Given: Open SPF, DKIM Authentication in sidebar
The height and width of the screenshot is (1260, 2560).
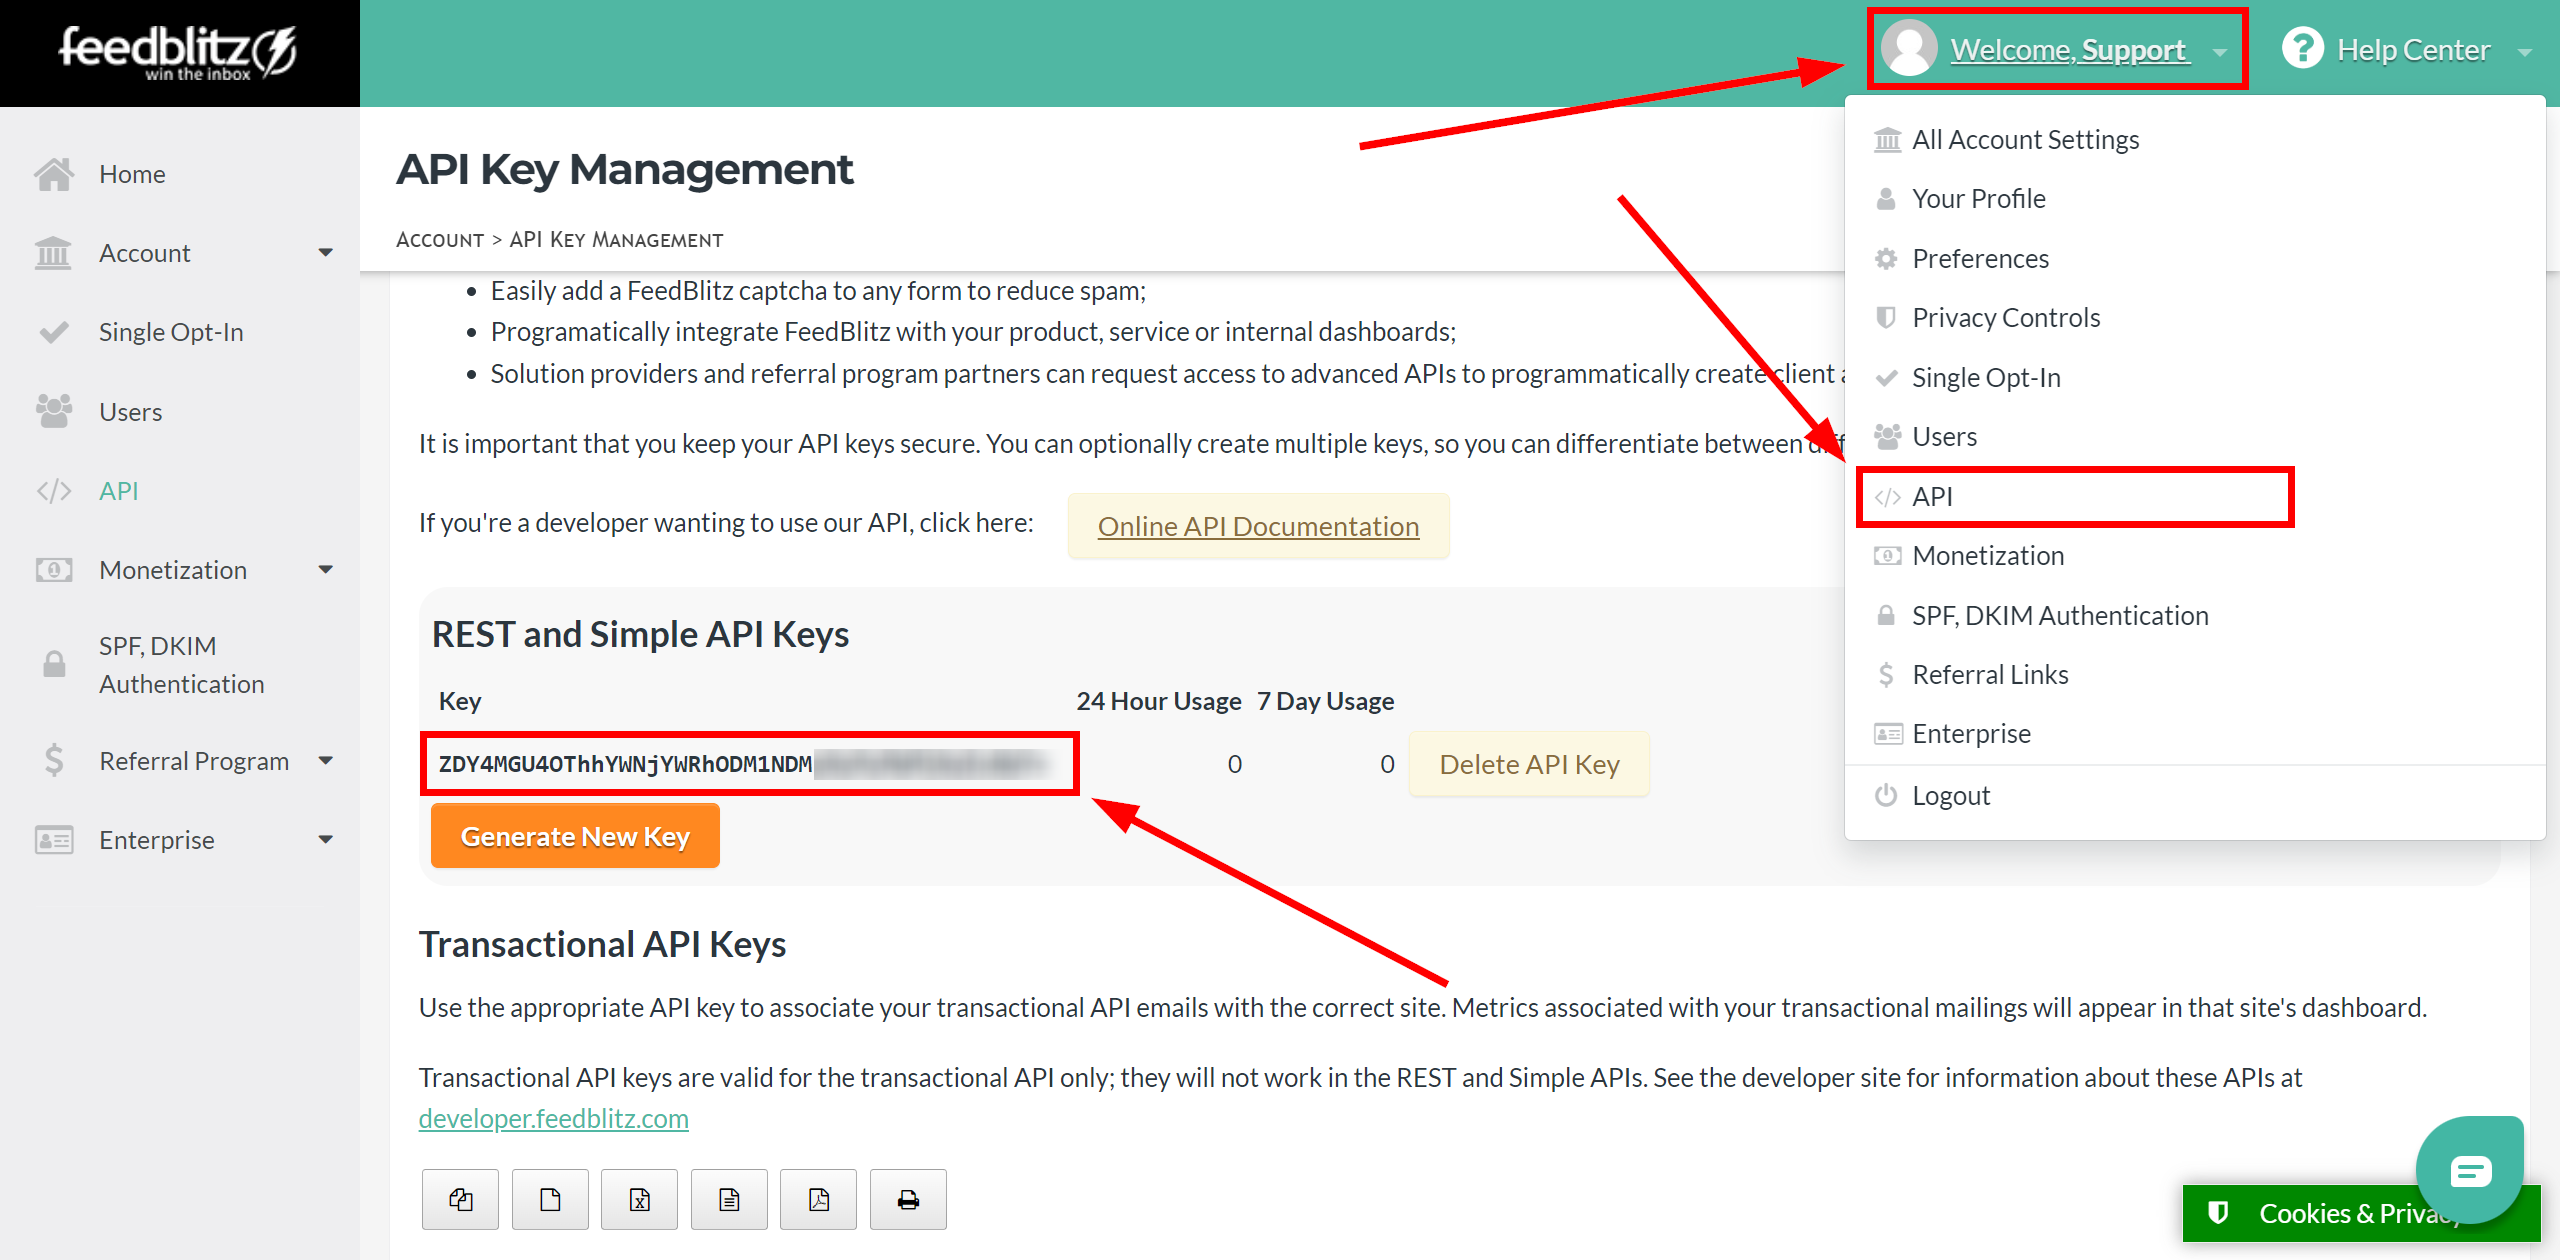Looking at the screenshot, I should coord(181,665).
